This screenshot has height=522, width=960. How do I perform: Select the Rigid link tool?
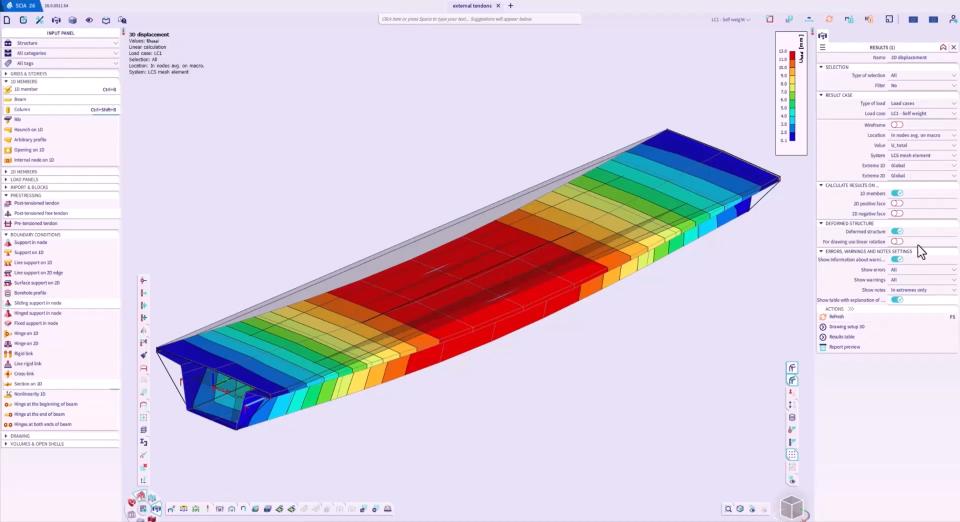(x=26, y=353)
